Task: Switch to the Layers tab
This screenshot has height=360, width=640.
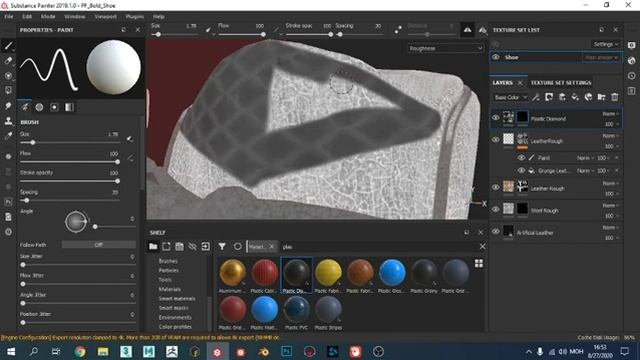Action: pos(502,83)
